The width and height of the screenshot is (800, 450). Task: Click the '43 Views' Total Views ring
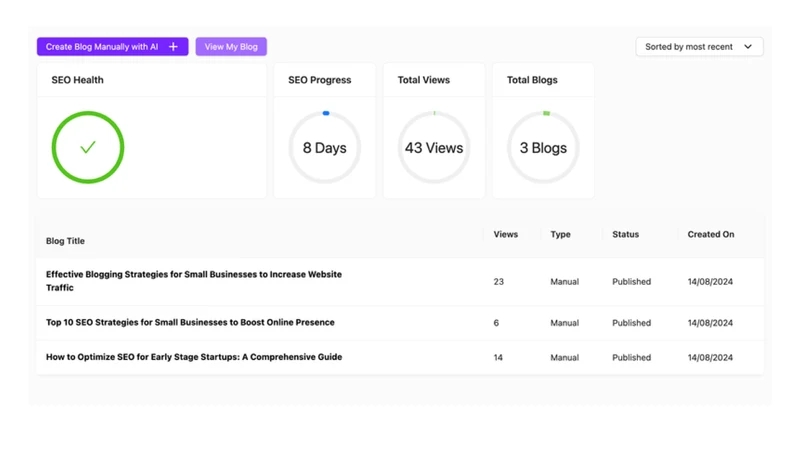[x=434, y=147]
